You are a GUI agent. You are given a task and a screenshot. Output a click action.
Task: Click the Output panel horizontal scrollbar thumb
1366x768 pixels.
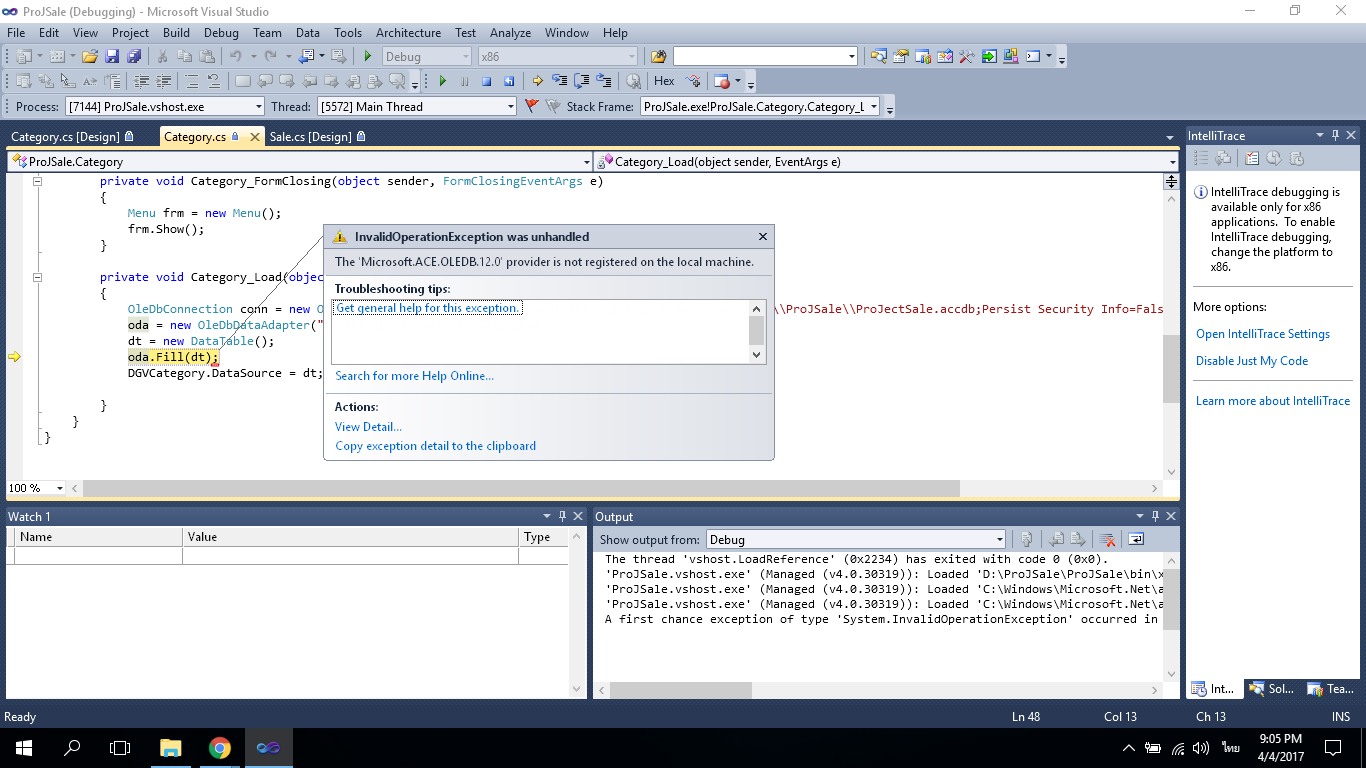[680, 690]
